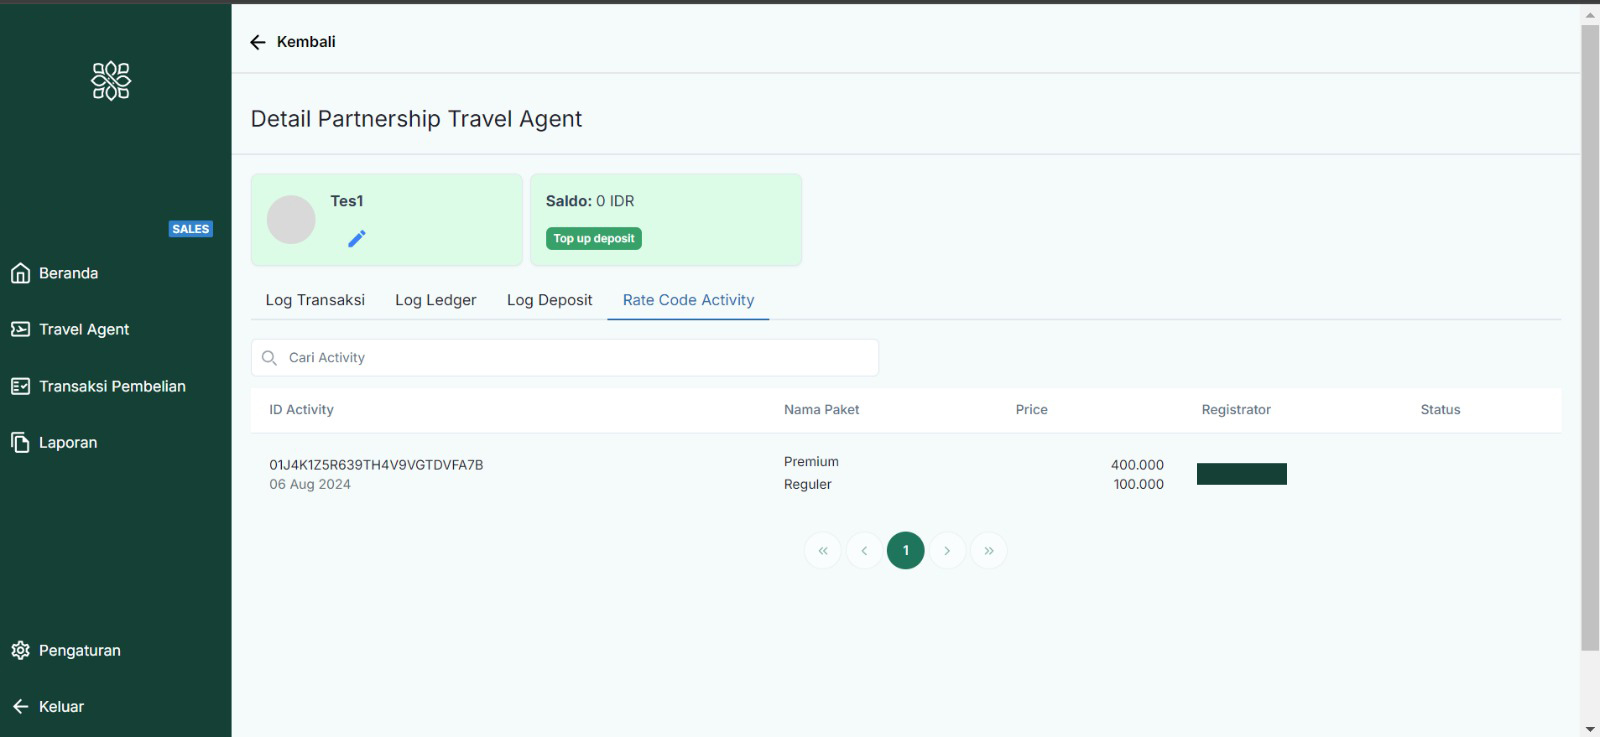Click the Laporan report icon

[x=20, y=442]
